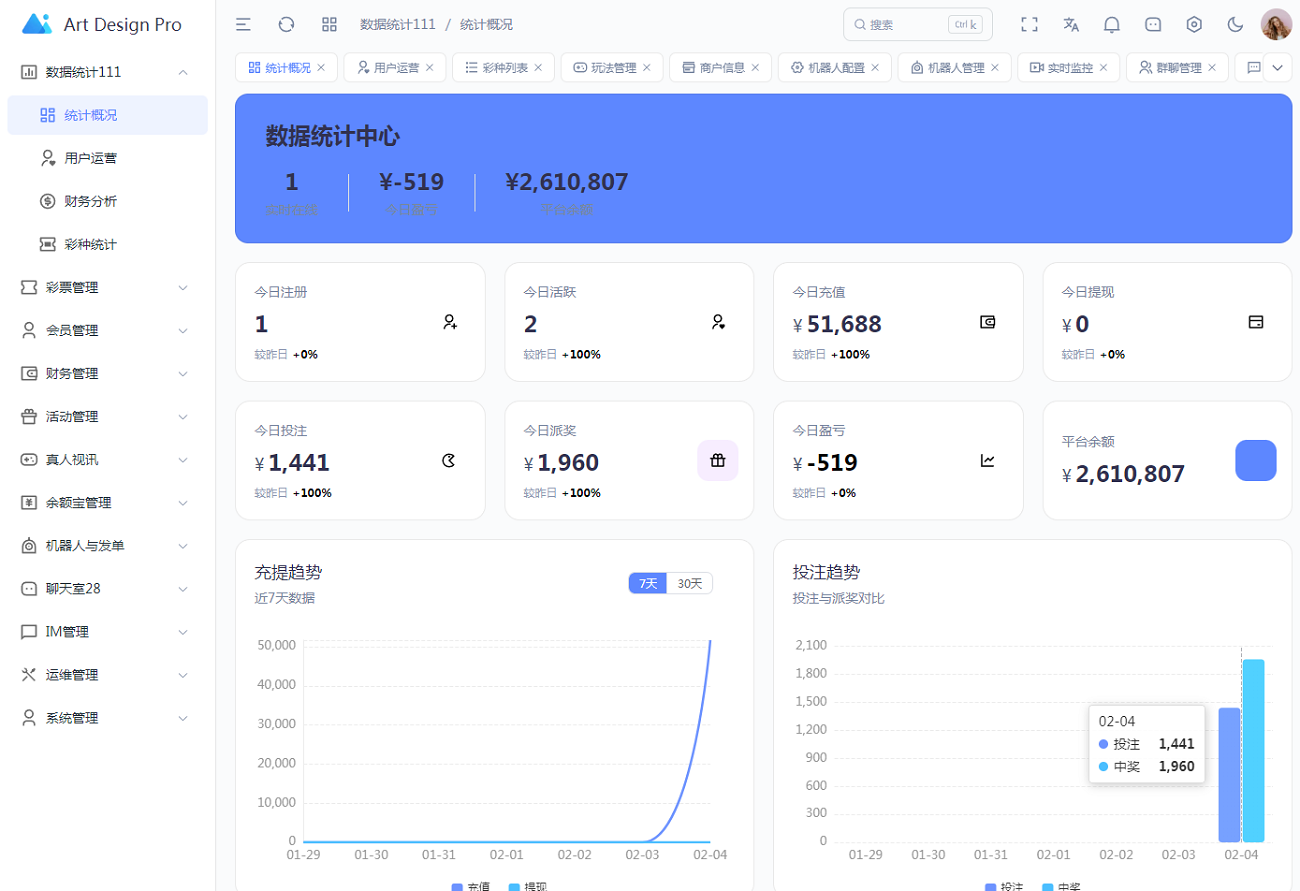The height and width of the screenshot is (891, 1300).
Task: Switch to the 玩法管理 tab
Action: click(x=604, y=67)
